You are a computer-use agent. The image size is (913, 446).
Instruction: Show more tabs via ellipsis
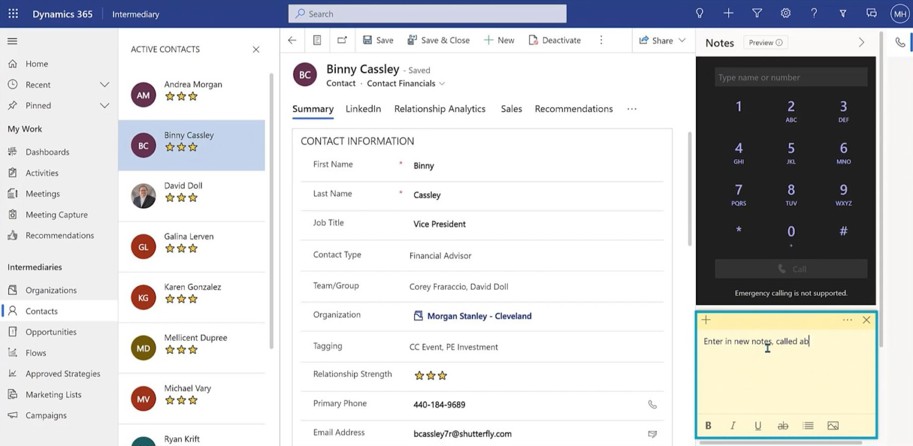pyautogui.click(x=632, y=109)
